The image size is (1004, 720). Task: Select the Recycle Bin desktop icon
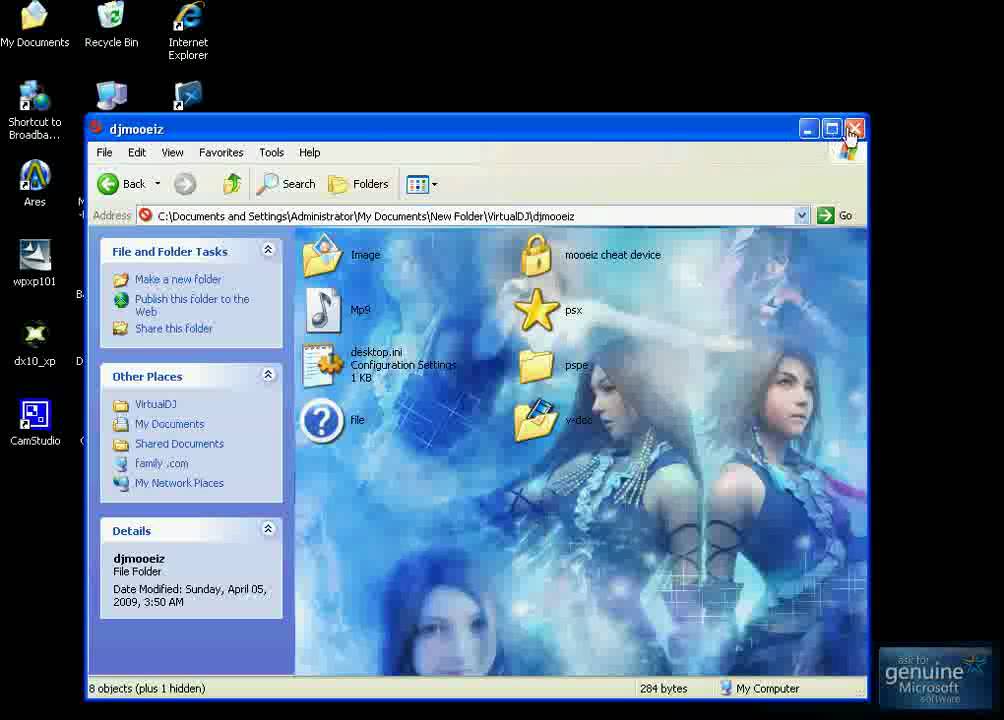(x=111, y=26)
